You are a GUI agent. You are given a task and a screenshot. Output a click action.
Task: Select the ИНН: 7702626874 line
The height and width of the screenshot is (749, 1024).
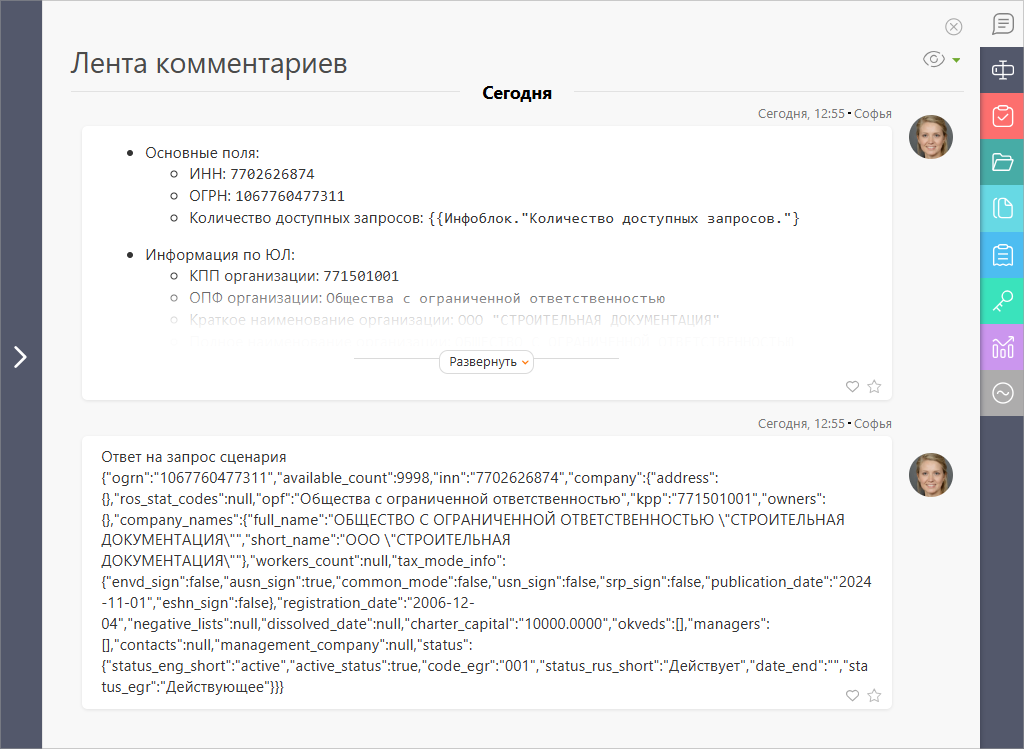[252, 174]
